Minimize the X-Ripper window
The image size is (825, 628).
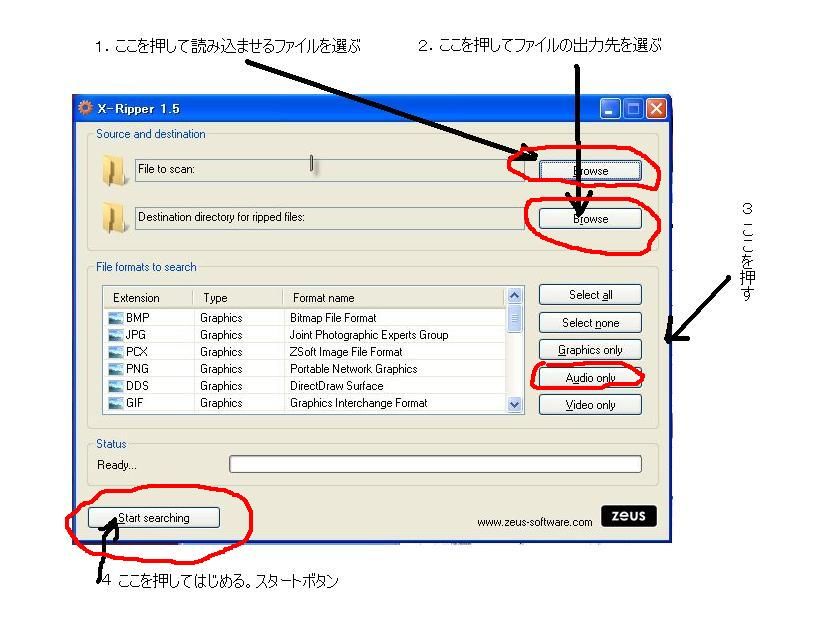610,109
